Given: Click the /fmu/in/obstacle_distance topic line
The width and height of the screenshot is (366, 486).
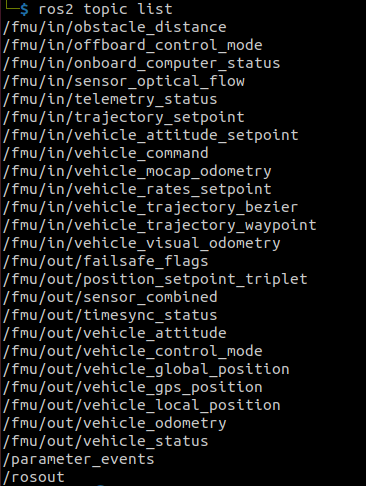Looking at the screenshot, I should point(115,27).
